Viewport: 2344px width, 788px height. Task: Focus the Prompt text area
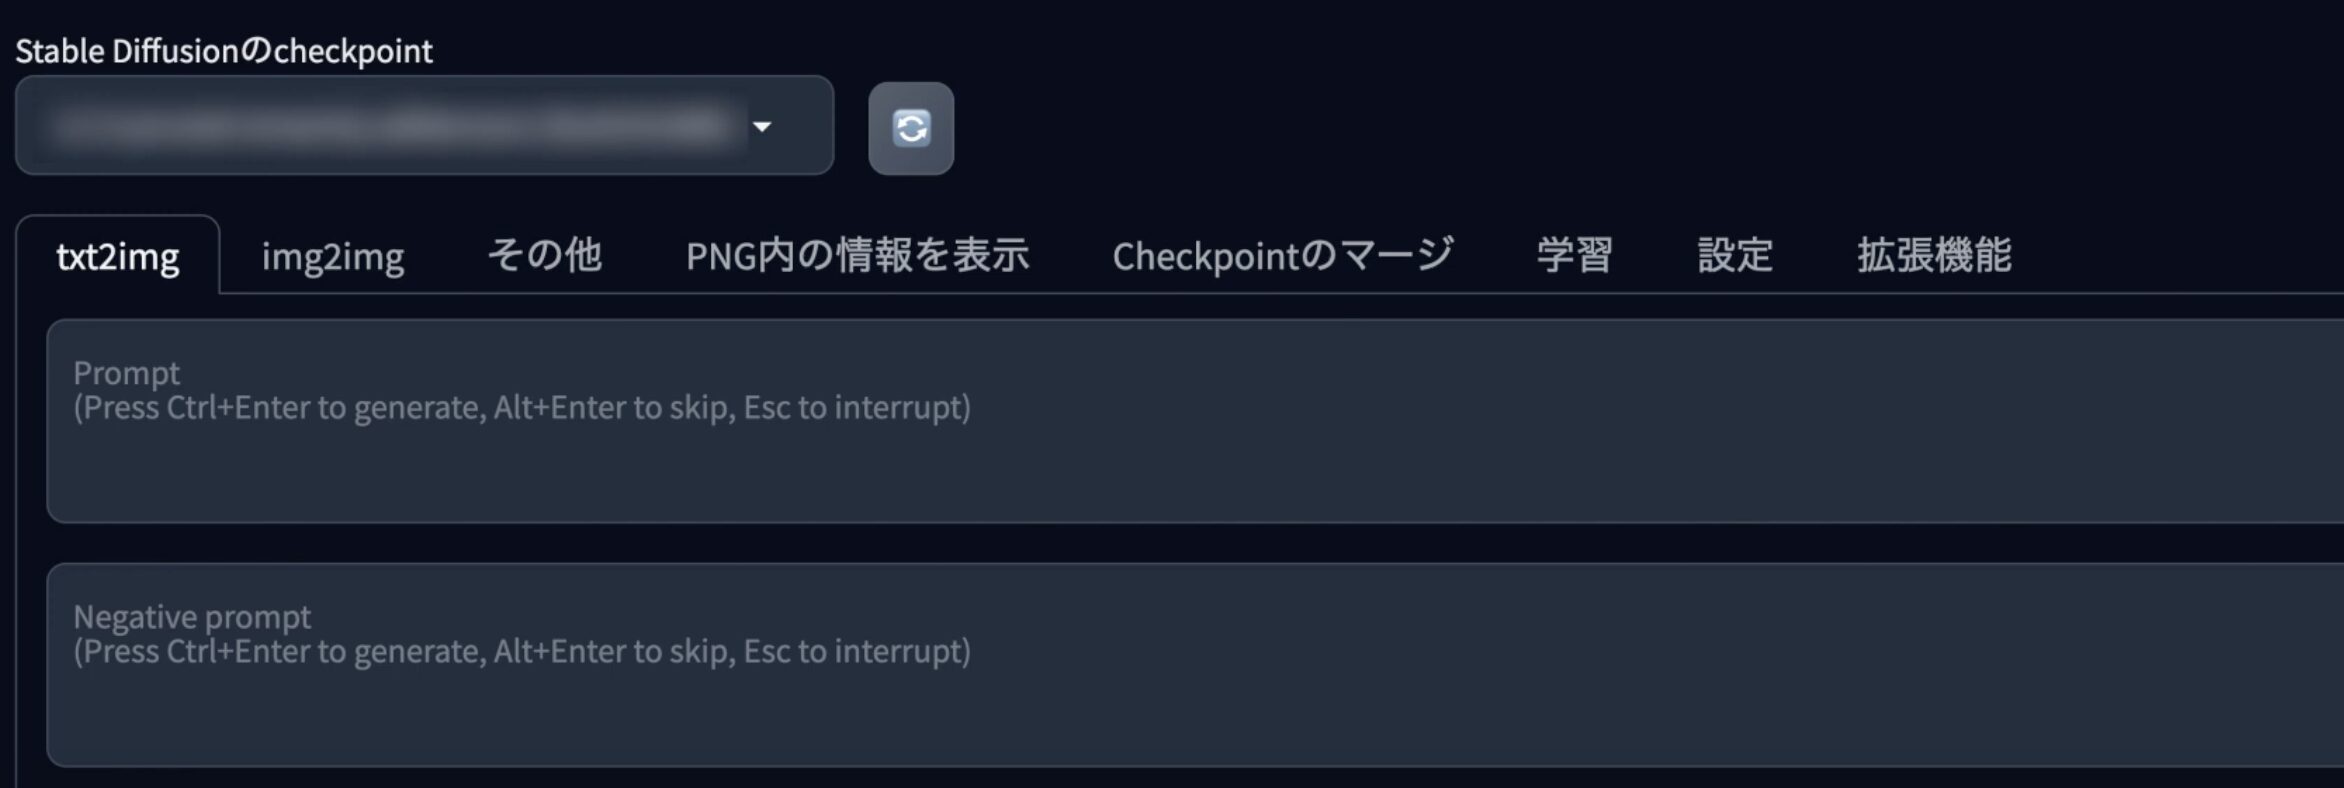point(1195,421)
